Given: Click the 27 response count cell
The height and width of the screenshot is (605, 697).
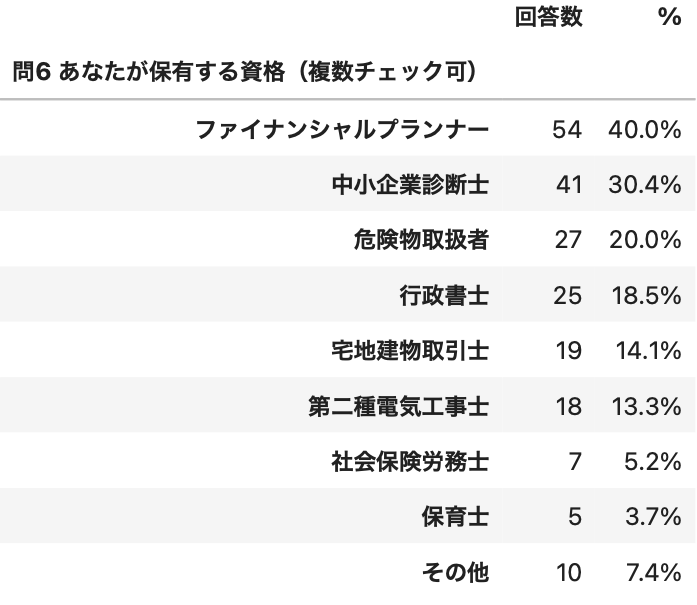Looking at the screenshot, I should coord(568,240).
